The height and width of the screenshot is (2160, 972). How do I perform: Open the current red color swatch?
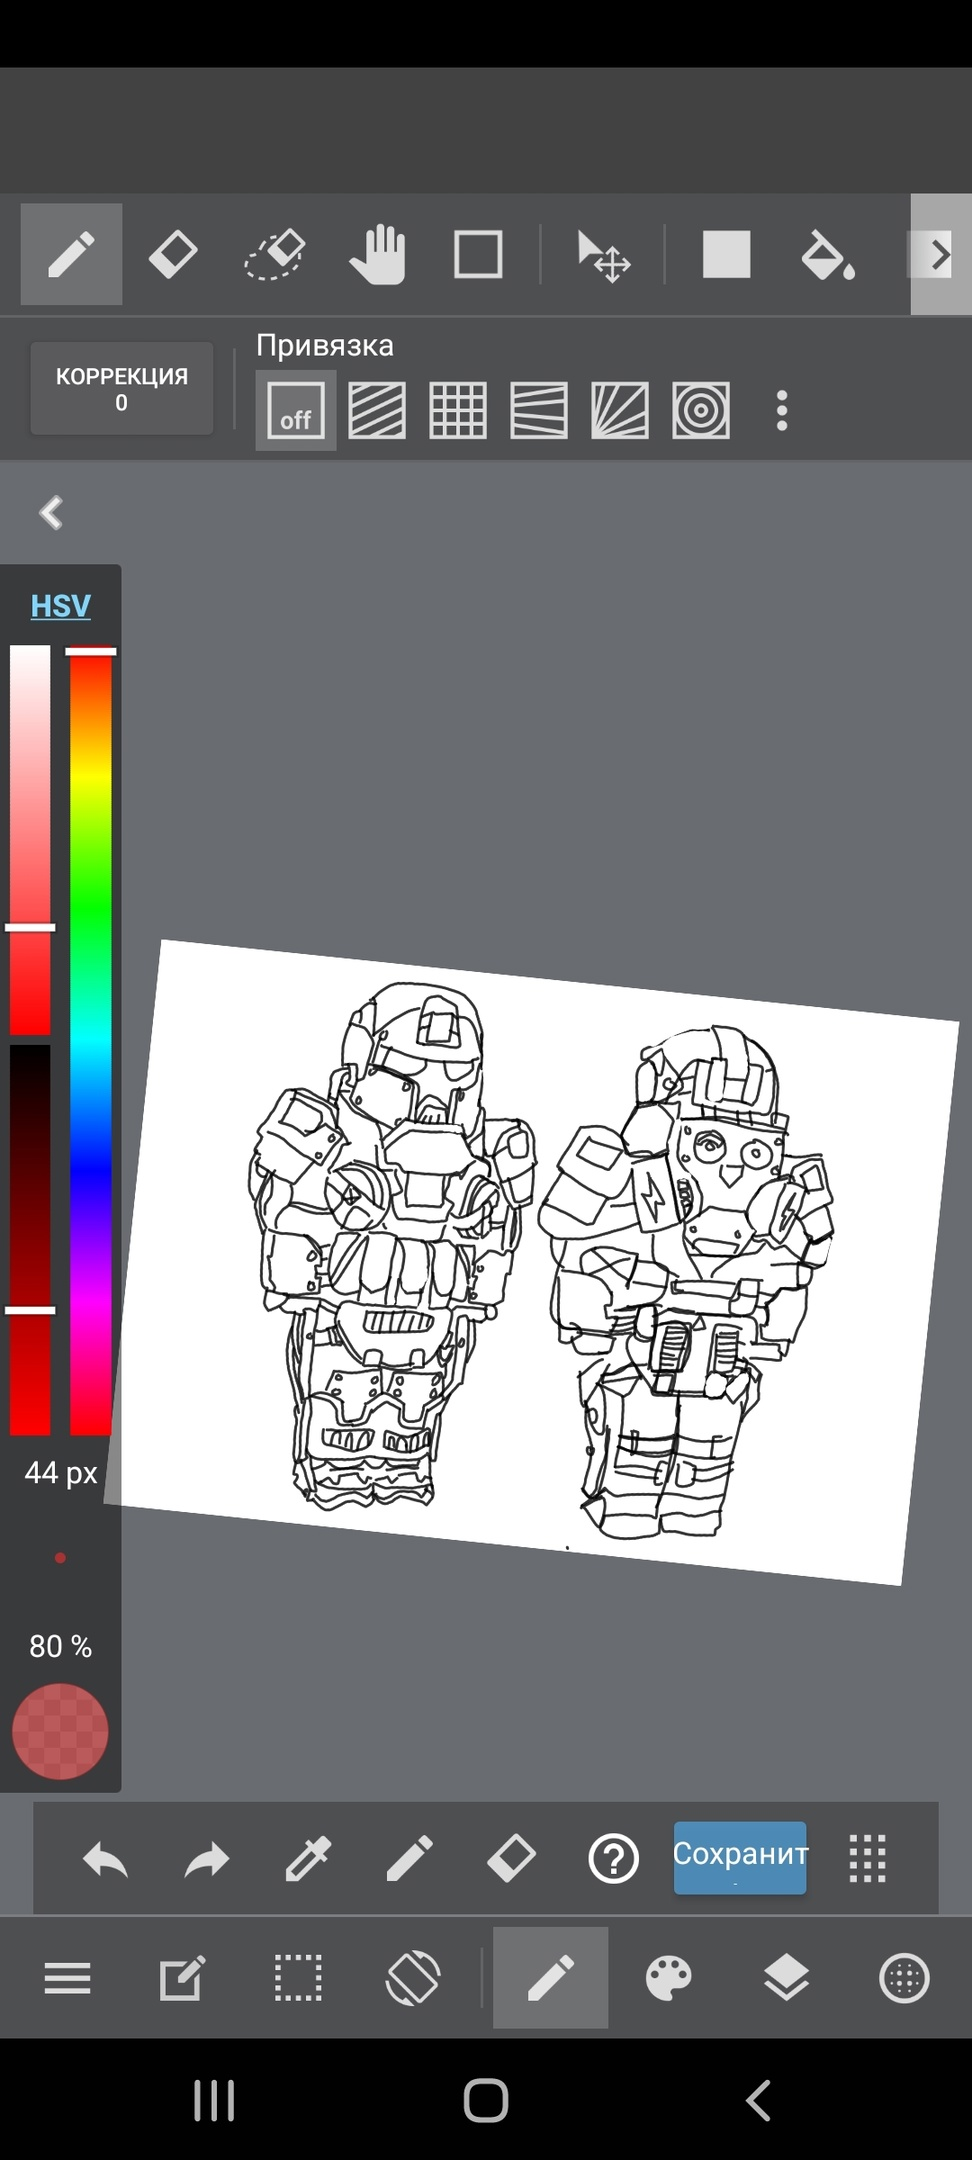[x=60, y=1732]
